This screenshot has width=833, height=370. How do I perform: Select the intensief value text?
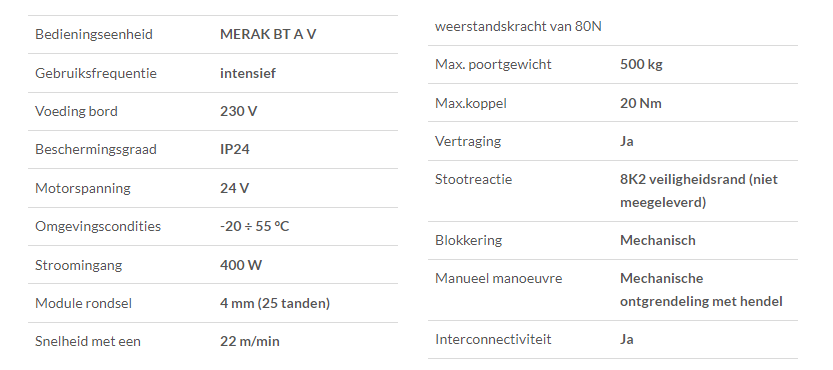coord(248,73)
